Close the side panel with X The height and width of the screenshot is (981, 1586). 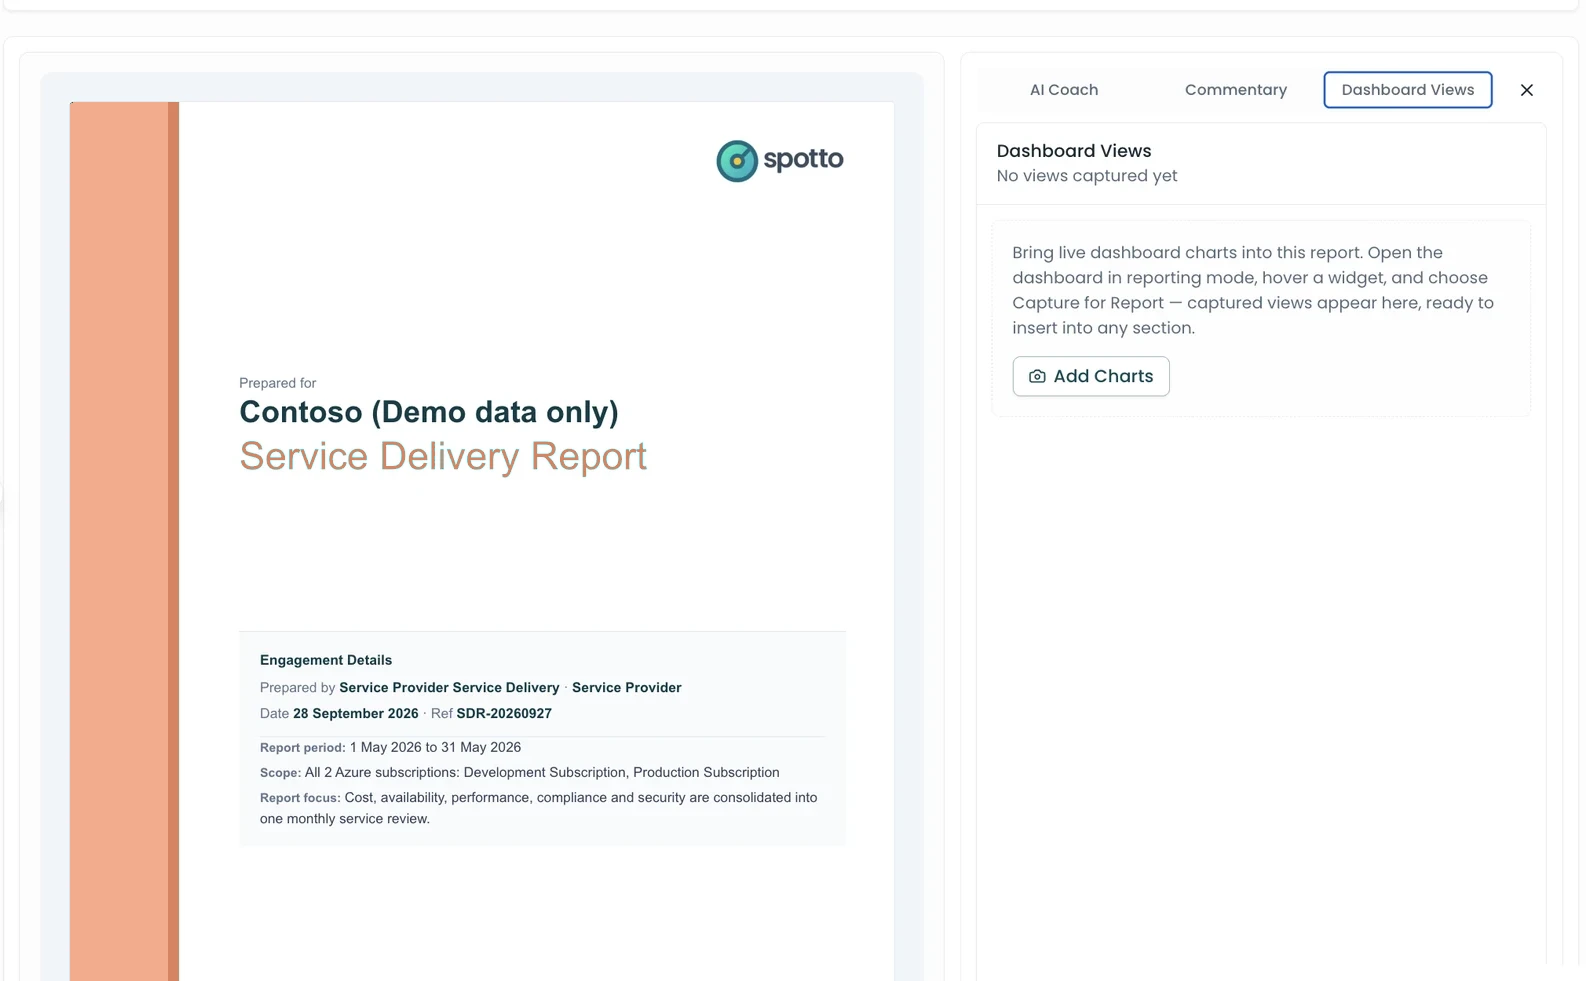(1526, 90)
